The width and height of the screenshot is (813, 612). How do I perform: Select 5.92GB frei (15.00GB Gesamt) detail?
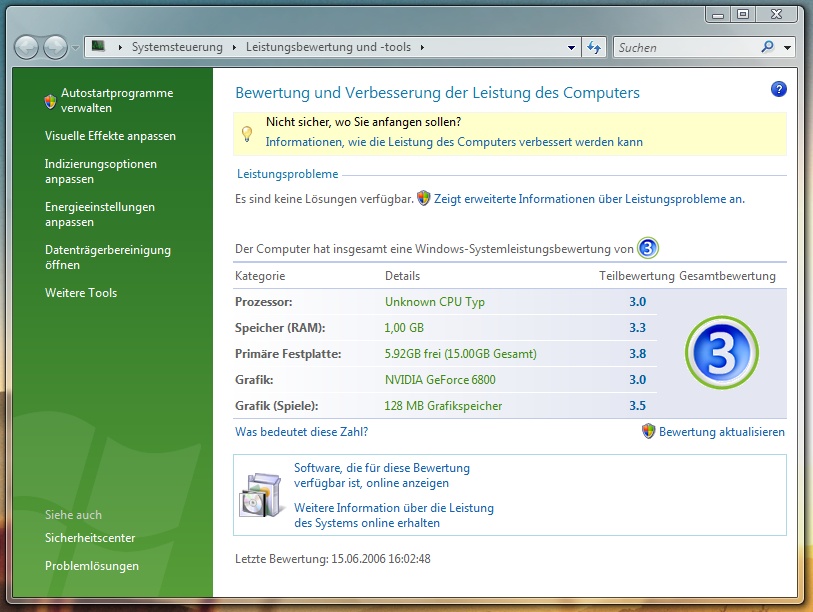(460, 354)
